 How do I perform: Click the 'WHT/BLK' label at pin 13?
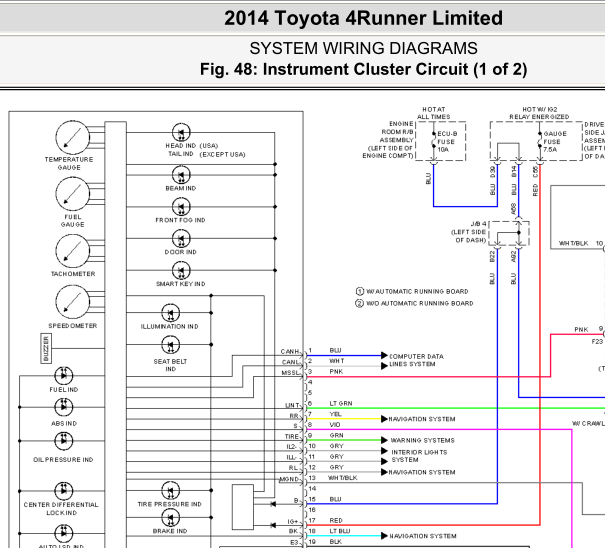tap(343, 478)
